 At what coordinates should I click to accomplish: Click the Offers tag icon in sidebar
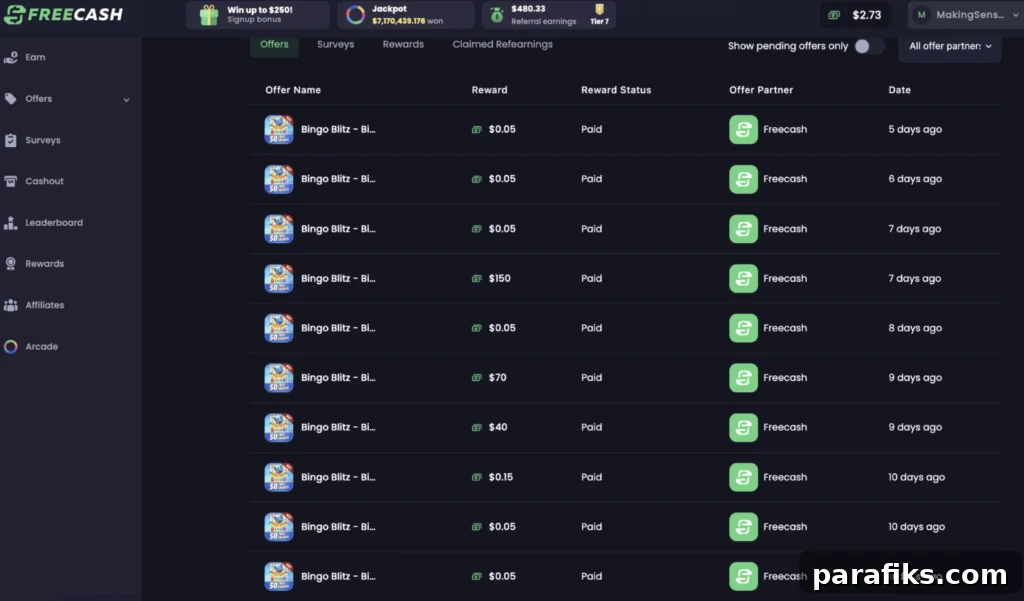point(10,99)
